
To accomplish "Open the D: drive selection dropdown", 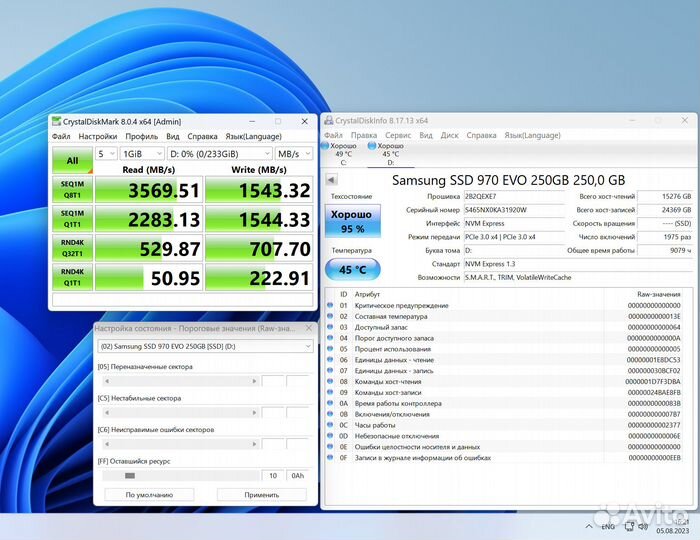I will tap(220, 154).
